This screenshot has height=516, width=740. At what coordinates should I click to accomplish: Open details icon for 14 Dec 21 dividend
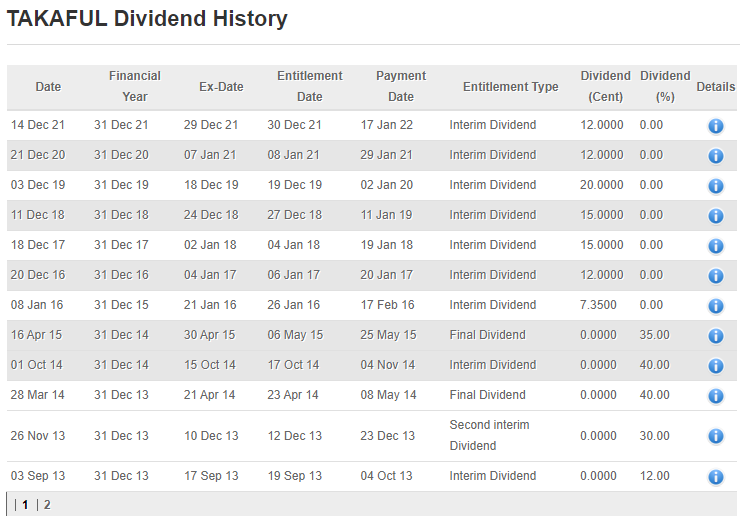click(x=716, y=126)
